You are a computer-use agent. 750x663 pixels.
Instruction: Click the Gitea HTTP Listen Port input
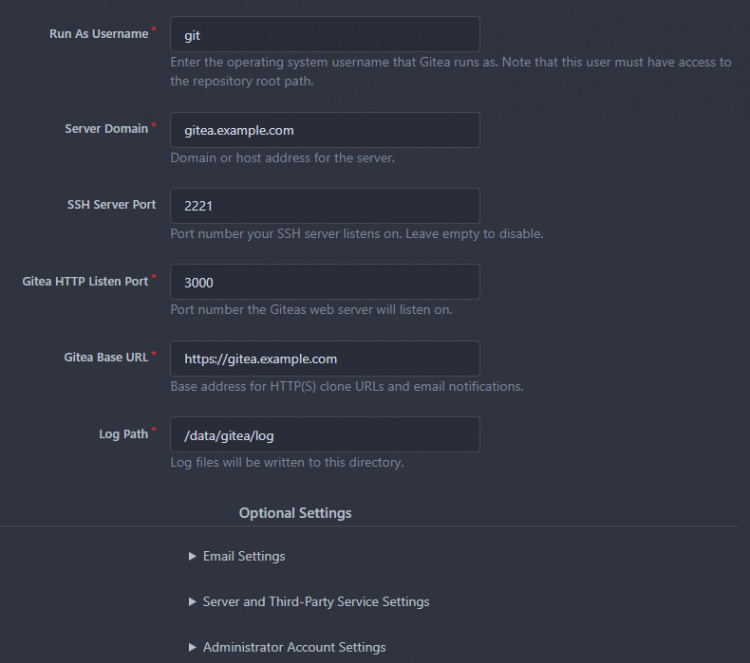pos(324,282)
